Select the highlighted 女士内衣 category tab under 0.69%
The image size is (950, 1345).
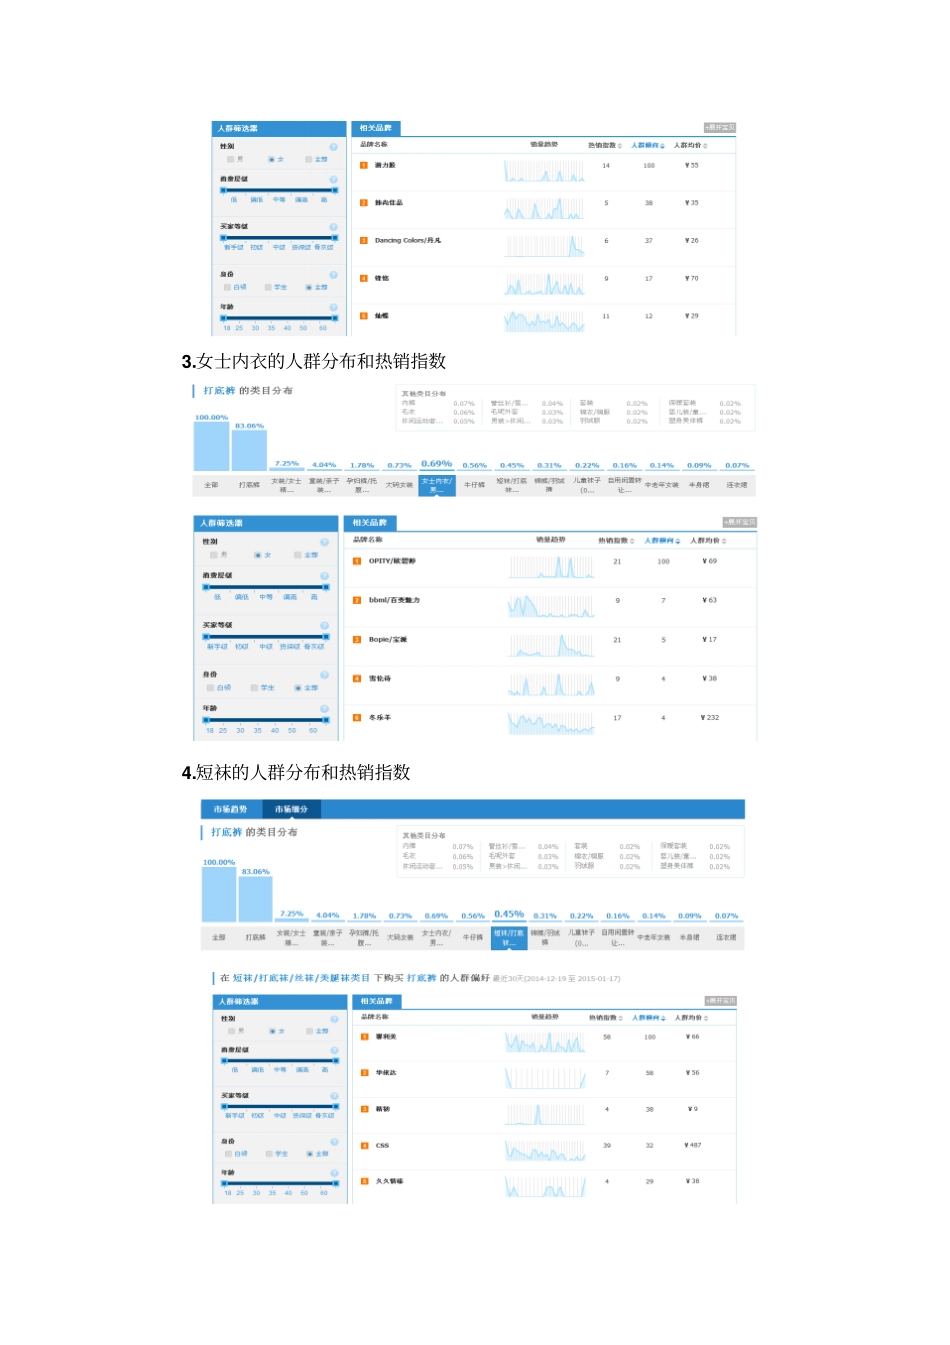tap(436, 484)
